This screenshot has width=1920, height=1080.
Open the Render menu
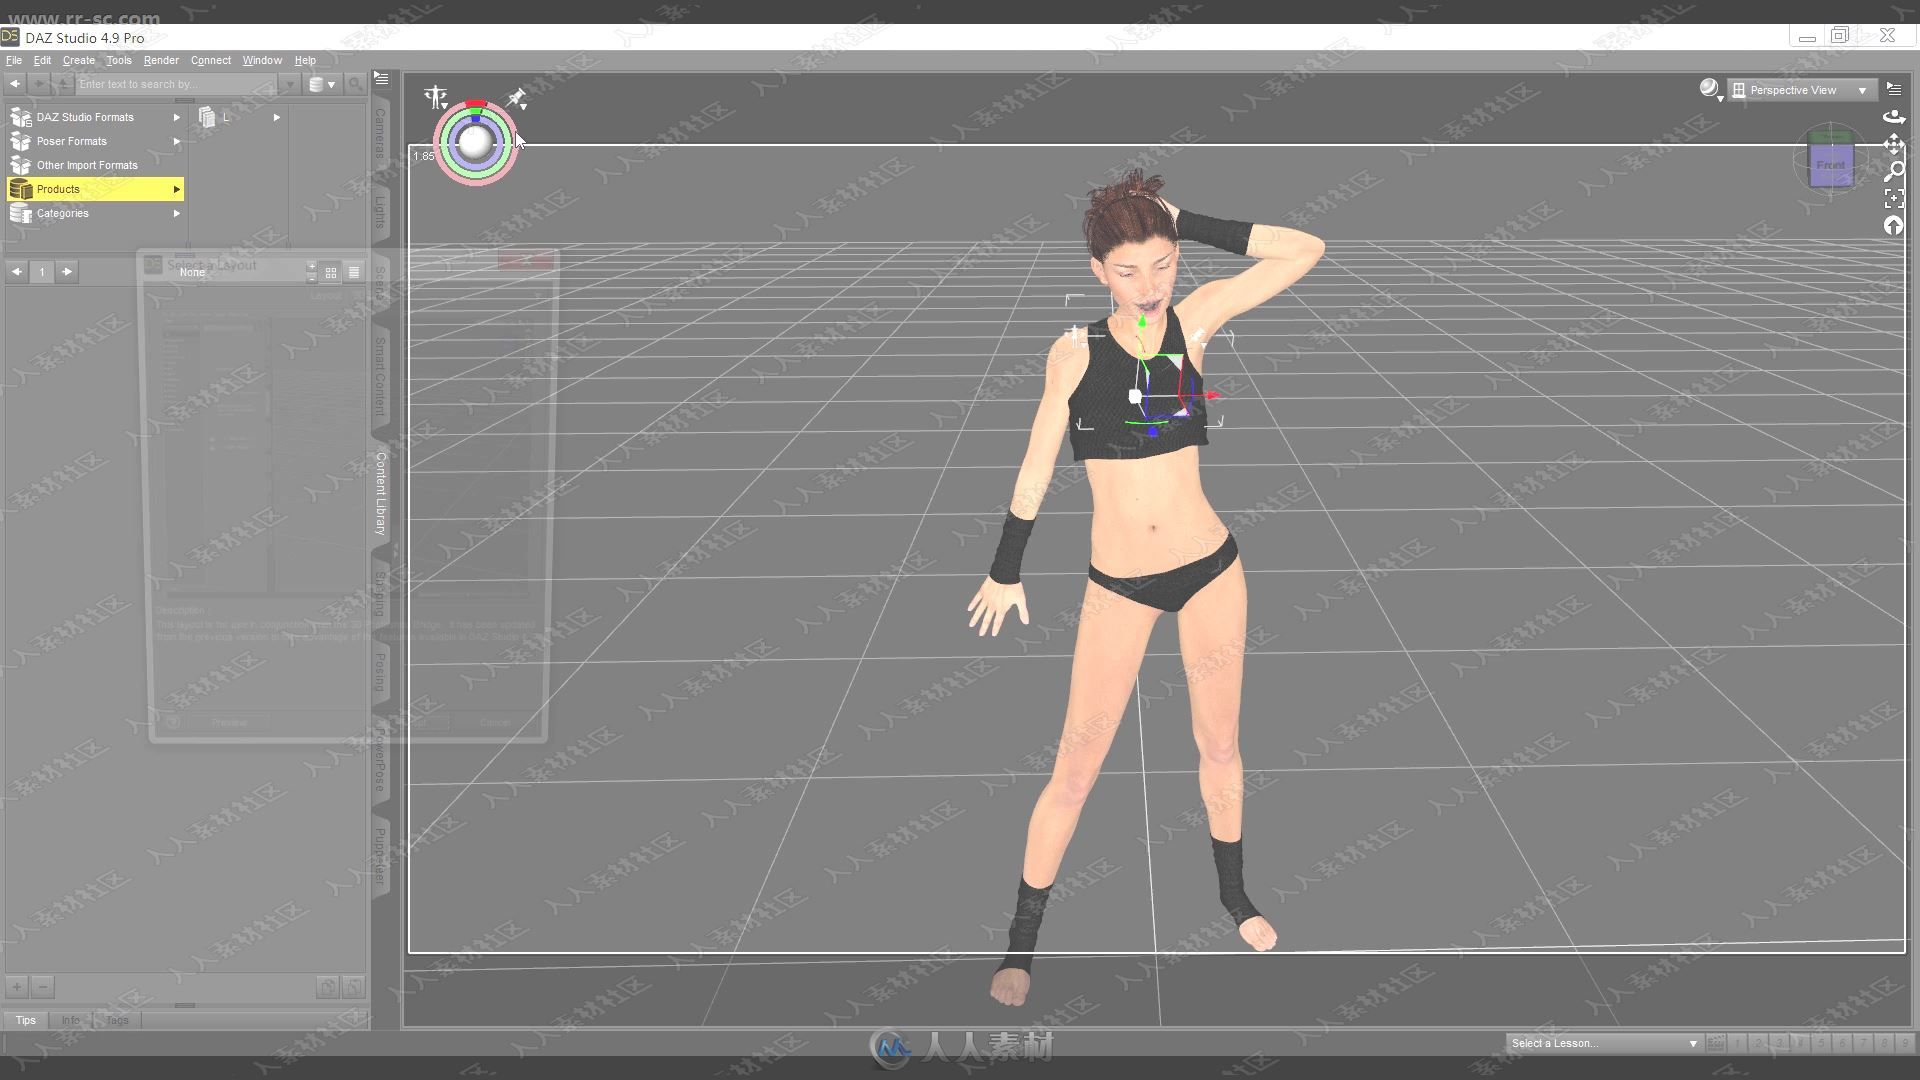tap(161, 60)
